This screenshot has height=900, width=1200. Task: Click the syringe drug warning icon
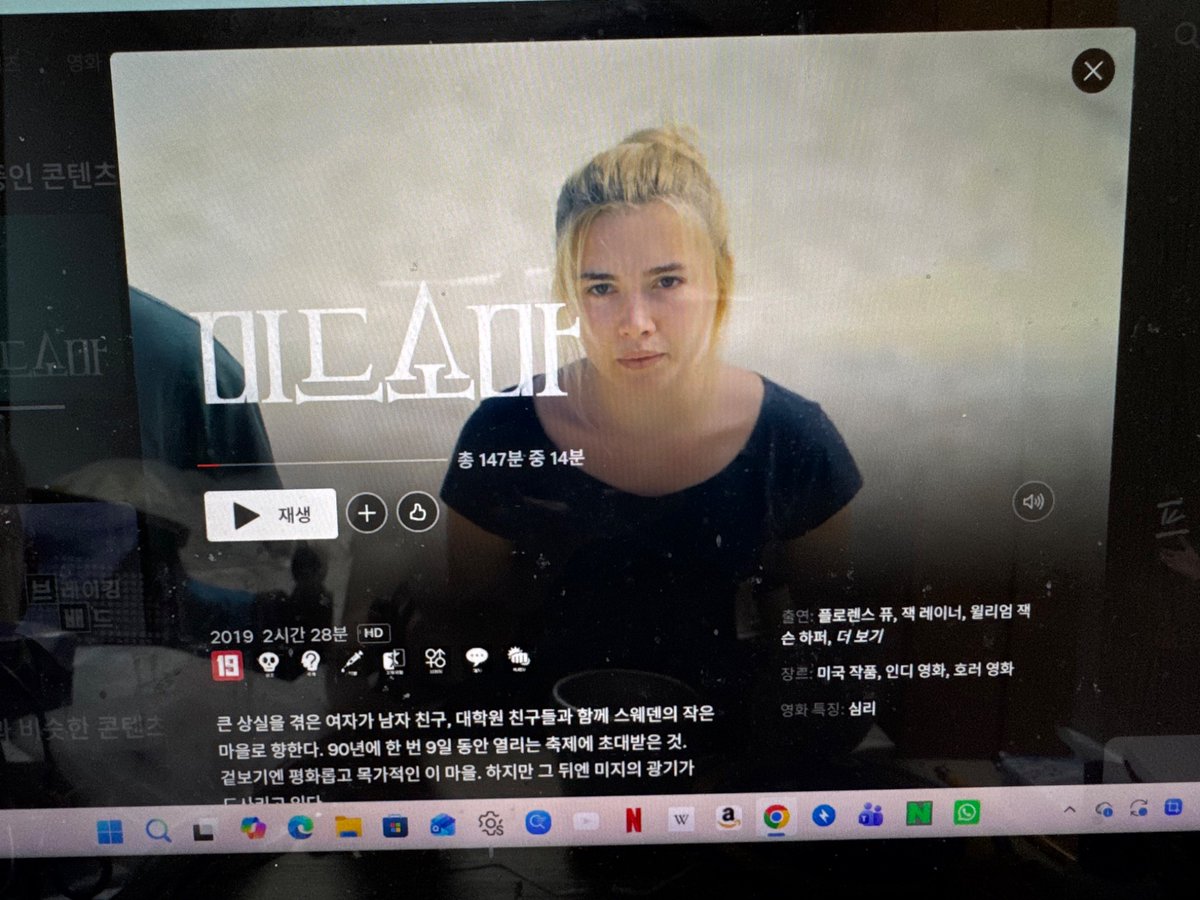[352, 662]
